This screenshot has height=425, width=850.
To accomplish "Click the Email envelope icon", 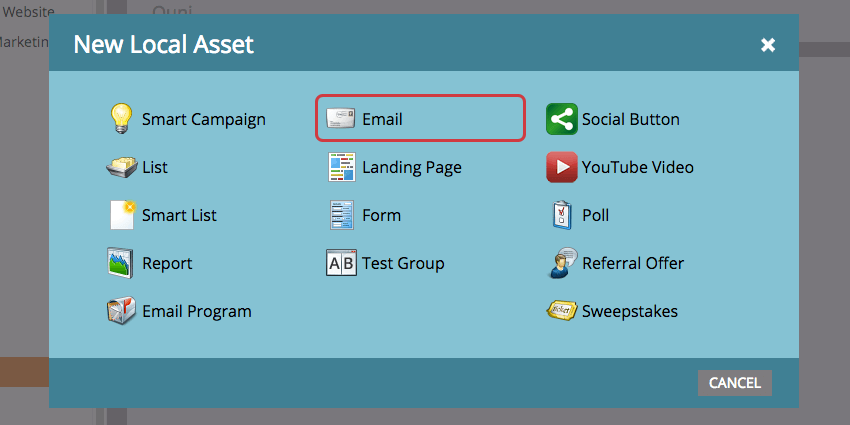I will click(342, 119).
